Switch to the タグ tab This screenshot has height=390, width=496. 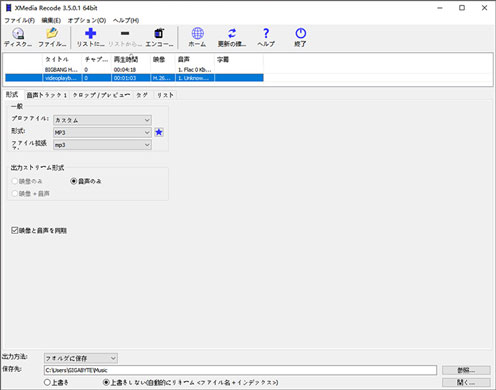tap(142, 95)
